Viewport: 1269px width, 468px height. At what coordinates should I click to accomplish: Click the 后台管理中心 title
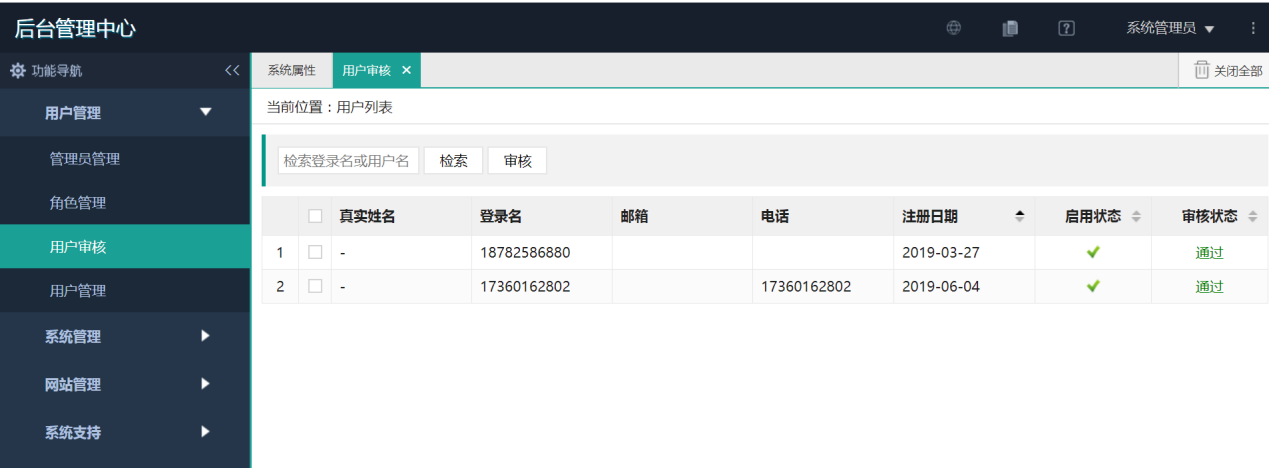click(75, 28)
